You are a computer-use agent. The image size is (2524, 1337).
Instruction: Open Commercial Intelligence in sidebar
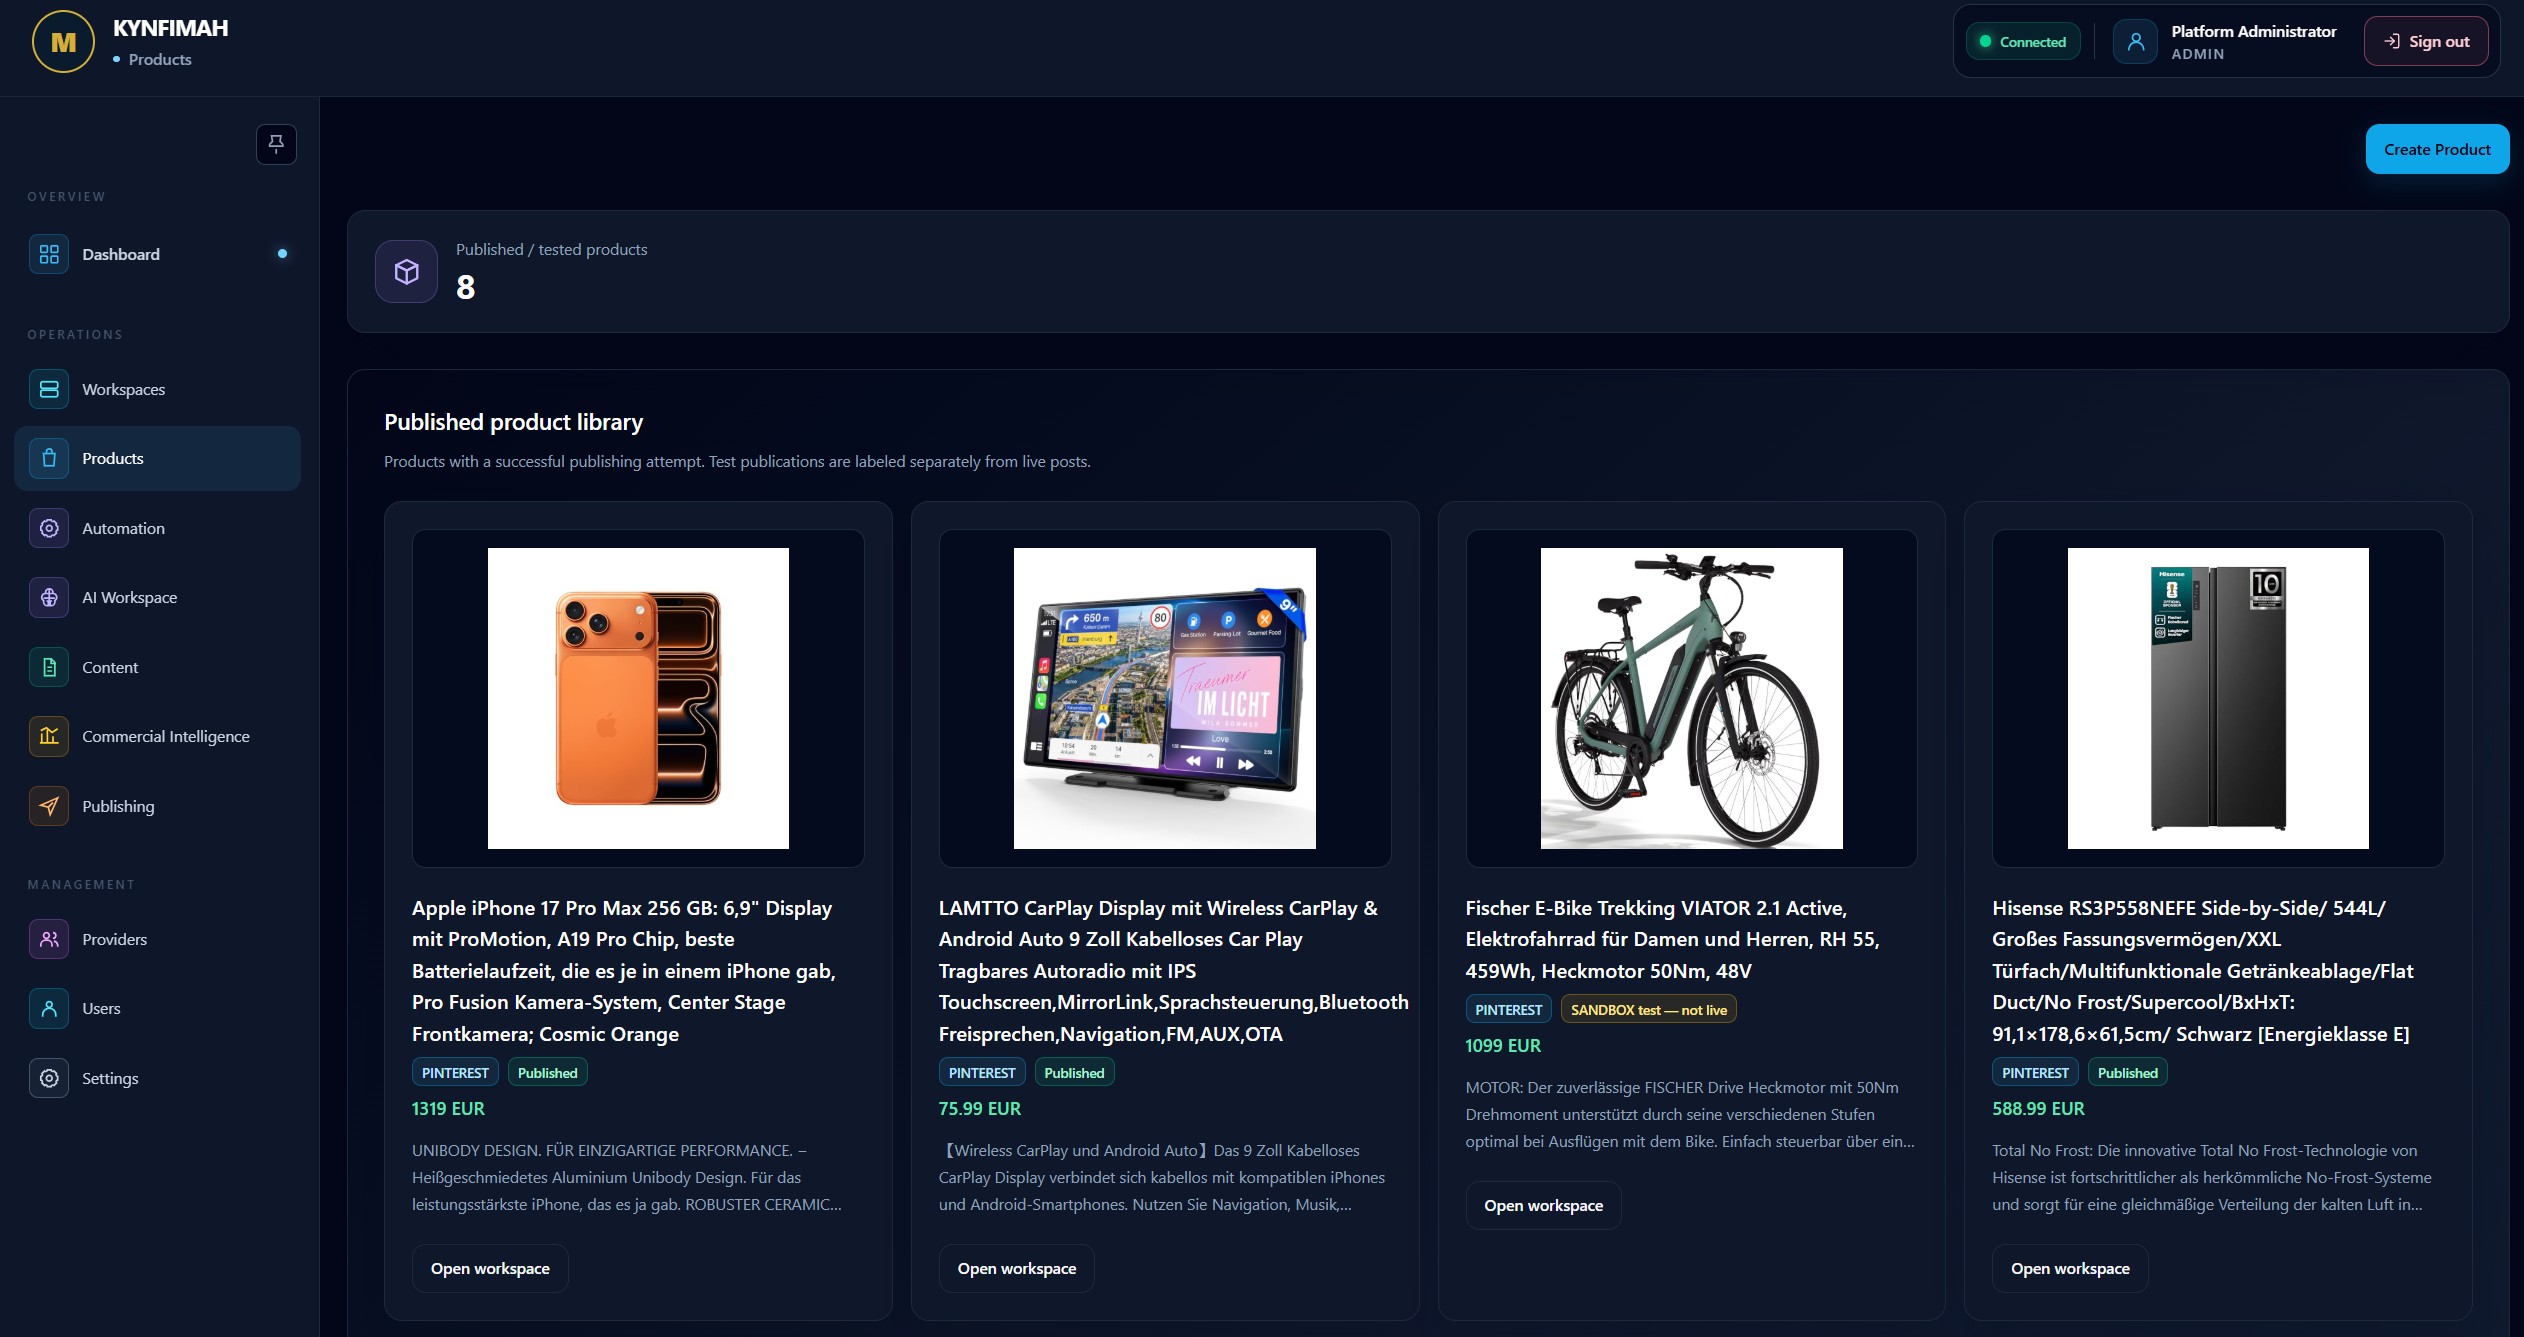(157, 736)
